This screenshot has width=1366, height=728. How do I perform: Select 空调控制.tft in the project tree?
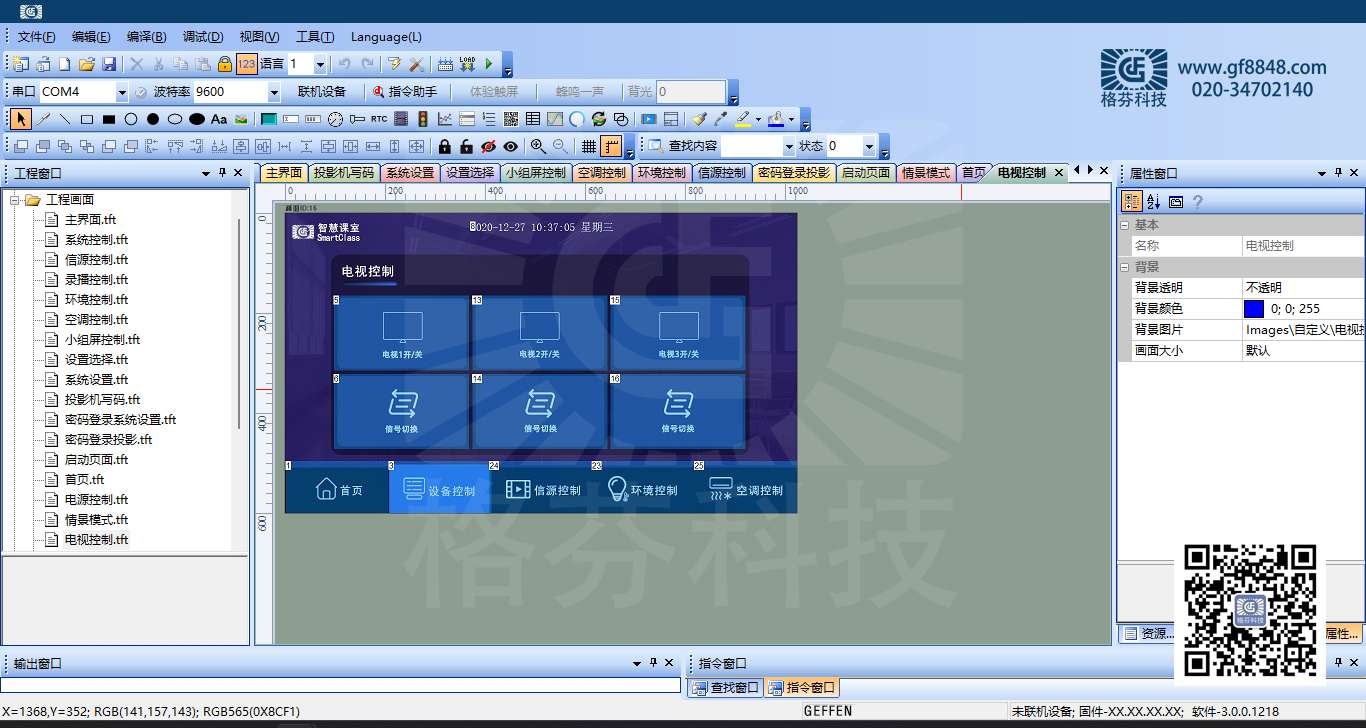click(x=96, y=320)
